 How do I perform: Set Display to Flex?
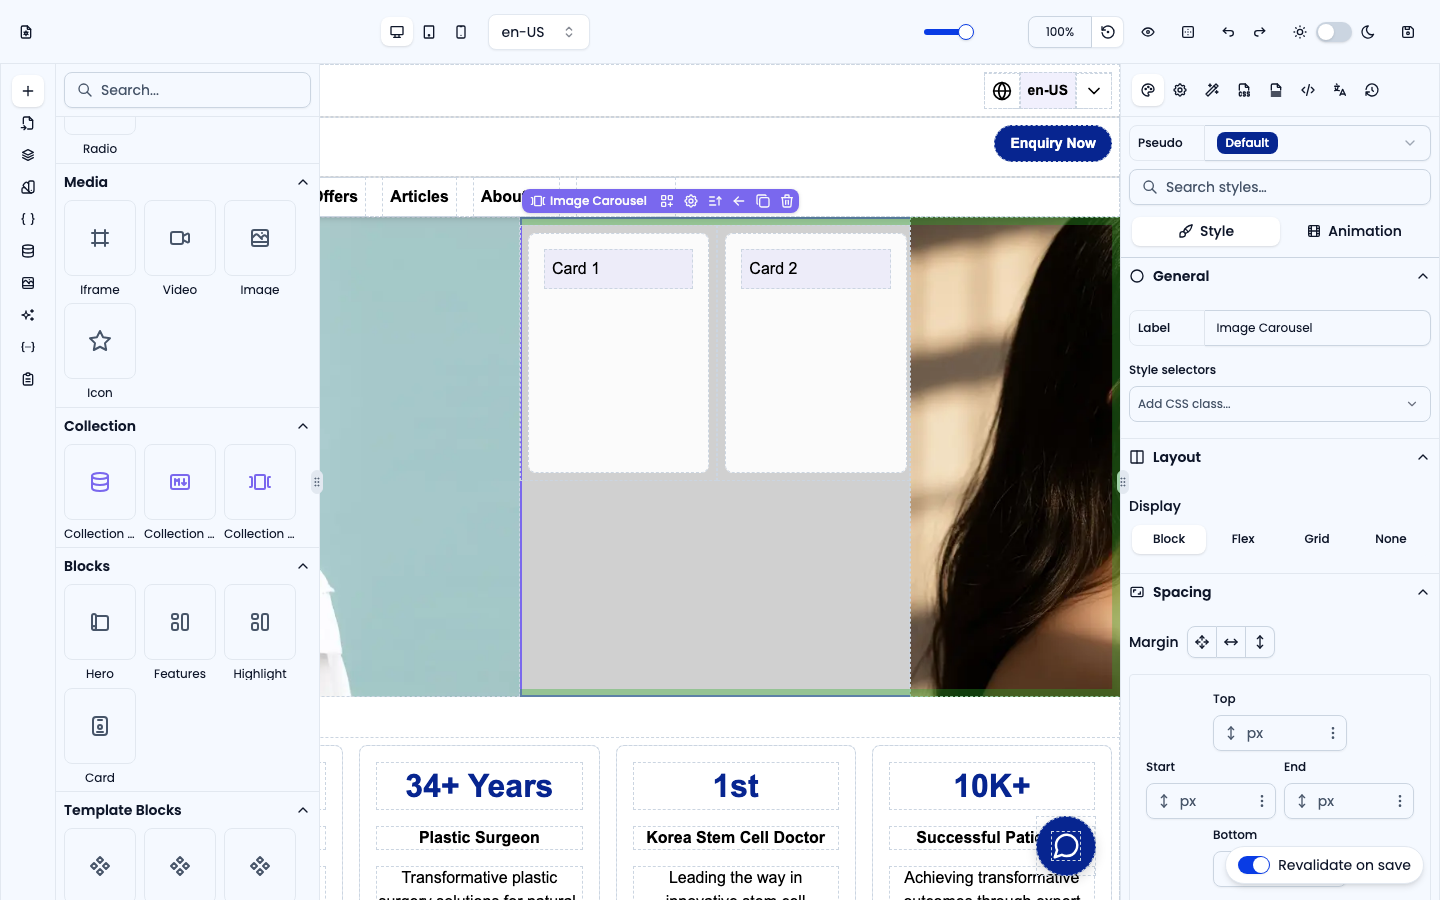(1243, 539)
